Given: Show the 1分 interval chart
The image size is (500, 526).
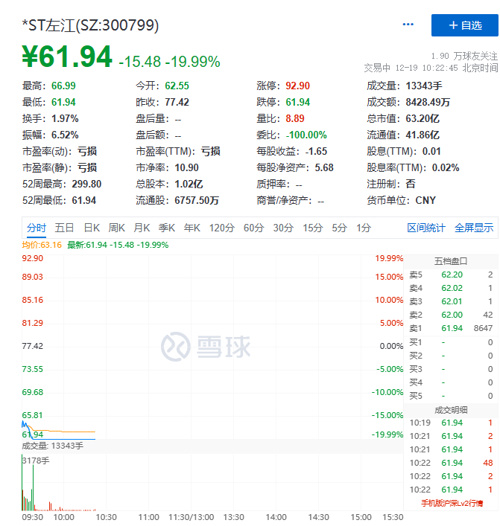Looking at the screenshot, I should (363, 228).
